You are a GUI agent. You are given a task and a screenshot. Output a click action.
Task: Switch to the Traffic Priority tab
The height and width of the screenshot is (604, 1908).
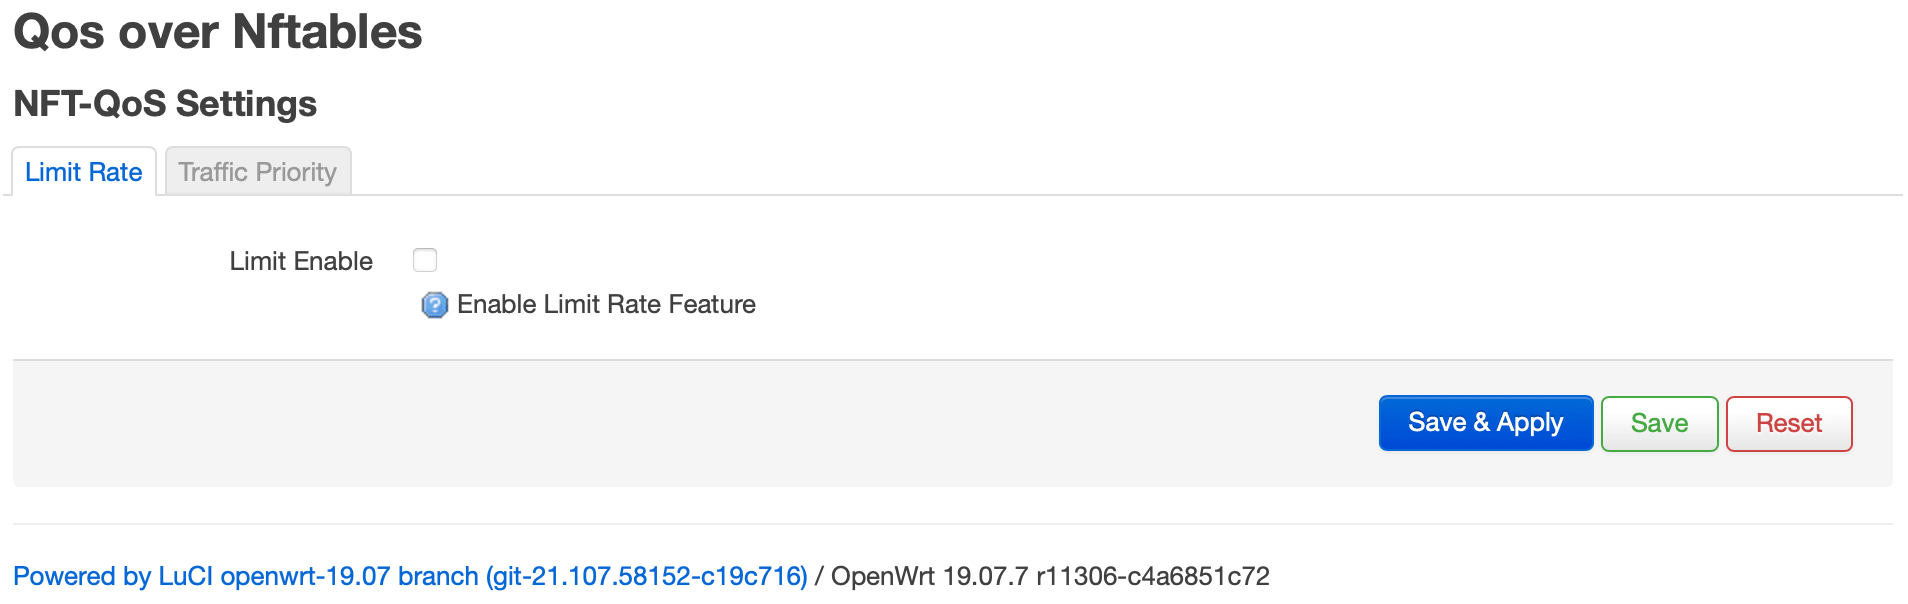point(258,172)
